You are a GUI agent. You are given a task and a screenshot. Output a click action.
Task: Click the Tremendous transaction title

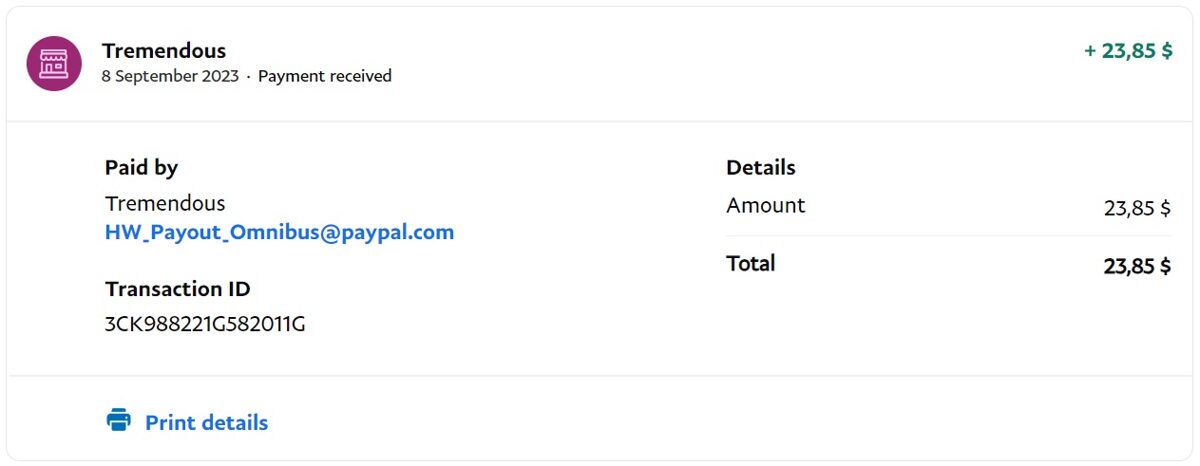(x=164, y=50)
